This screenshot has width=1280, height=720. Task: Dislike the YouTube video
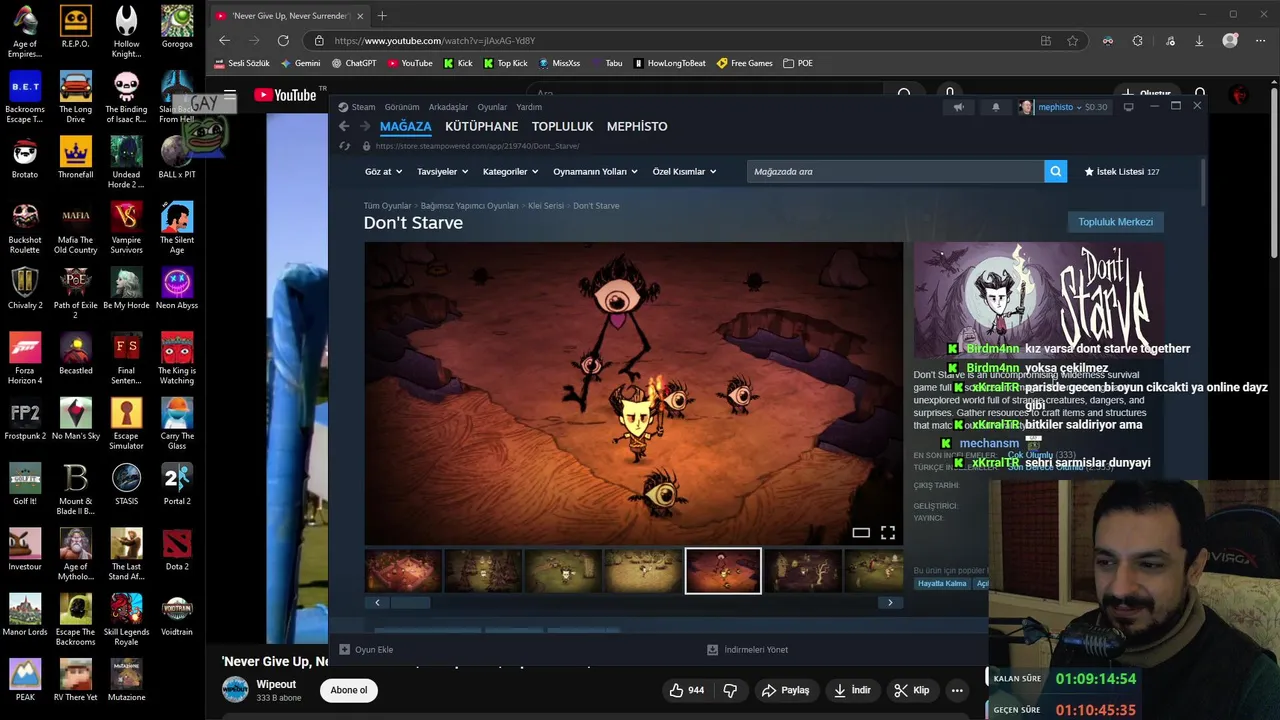click(x=730, y=690)
